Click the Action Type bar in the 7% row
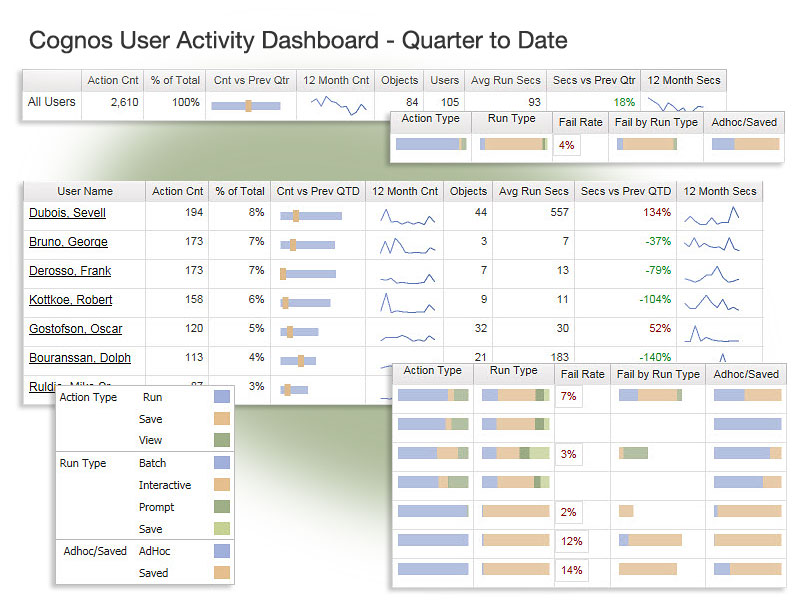 433,395
